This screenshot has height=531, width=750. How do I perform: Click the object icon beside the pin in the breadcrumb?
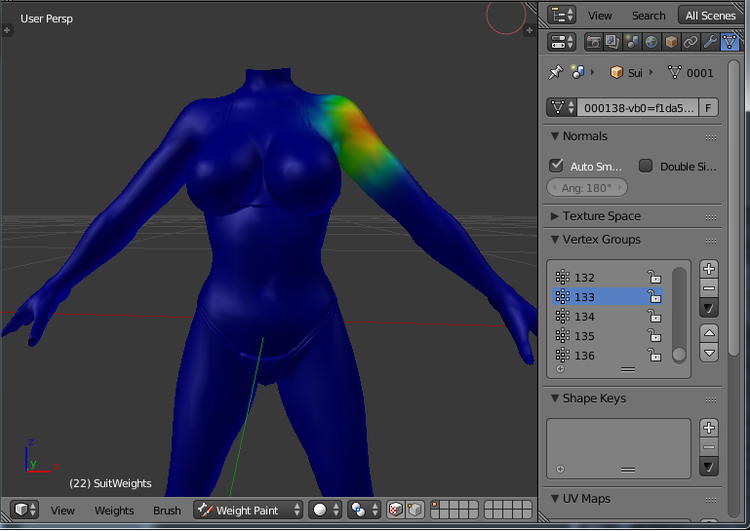pyautogui.click(x=578, y=72)
